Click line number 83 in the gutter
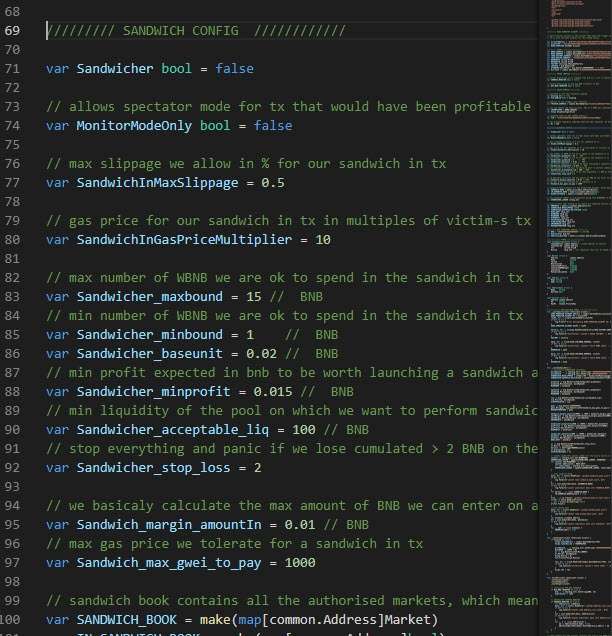Image resolution: width=612 pixels, height=636 pixels. coord(12,297)
